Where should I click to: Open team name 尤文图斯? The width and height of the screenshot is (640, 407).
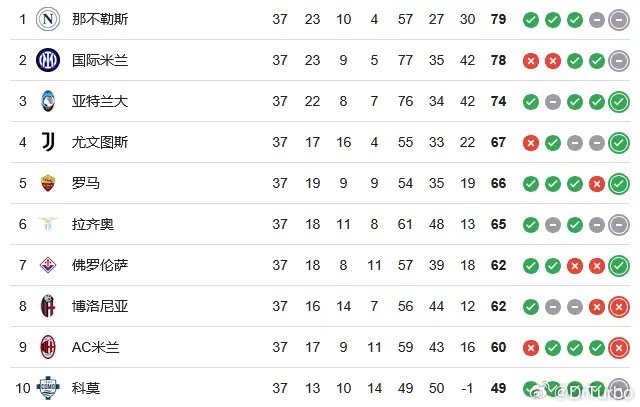click(x=100, y=142)
